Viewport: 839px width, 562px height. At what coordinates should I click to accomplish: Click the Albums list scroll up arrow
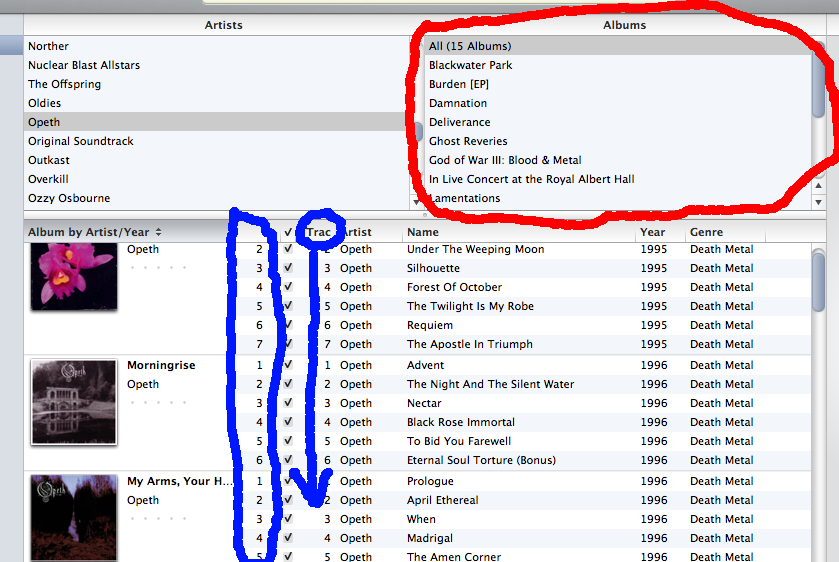click(818, 185)
